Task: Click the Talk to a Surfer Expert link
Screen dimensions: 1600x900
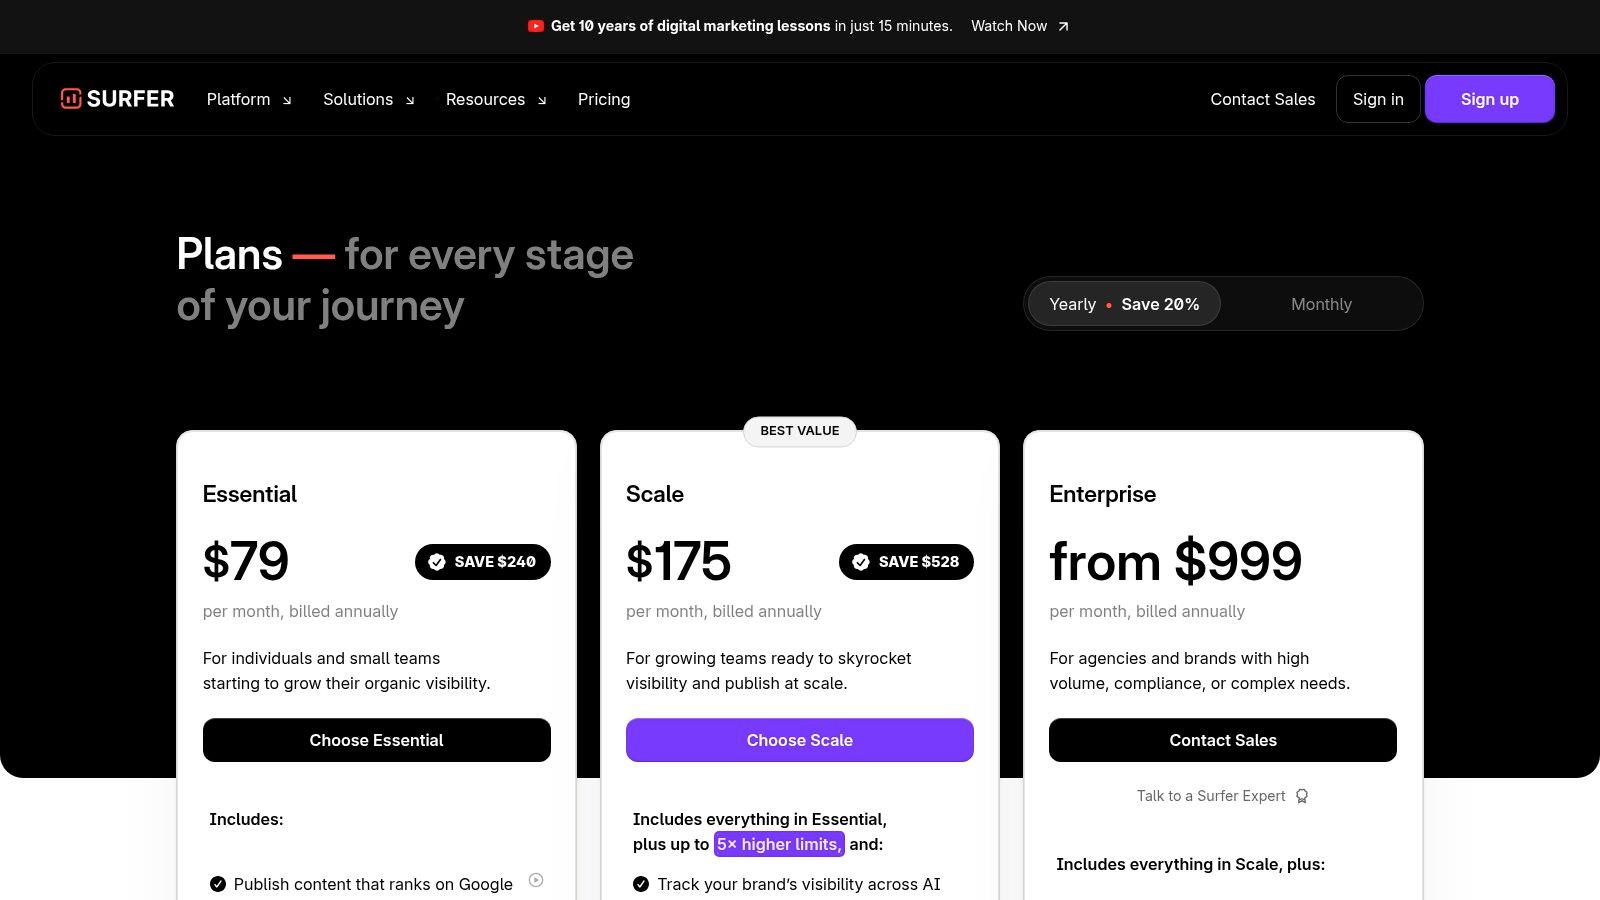Action: 1211,796
